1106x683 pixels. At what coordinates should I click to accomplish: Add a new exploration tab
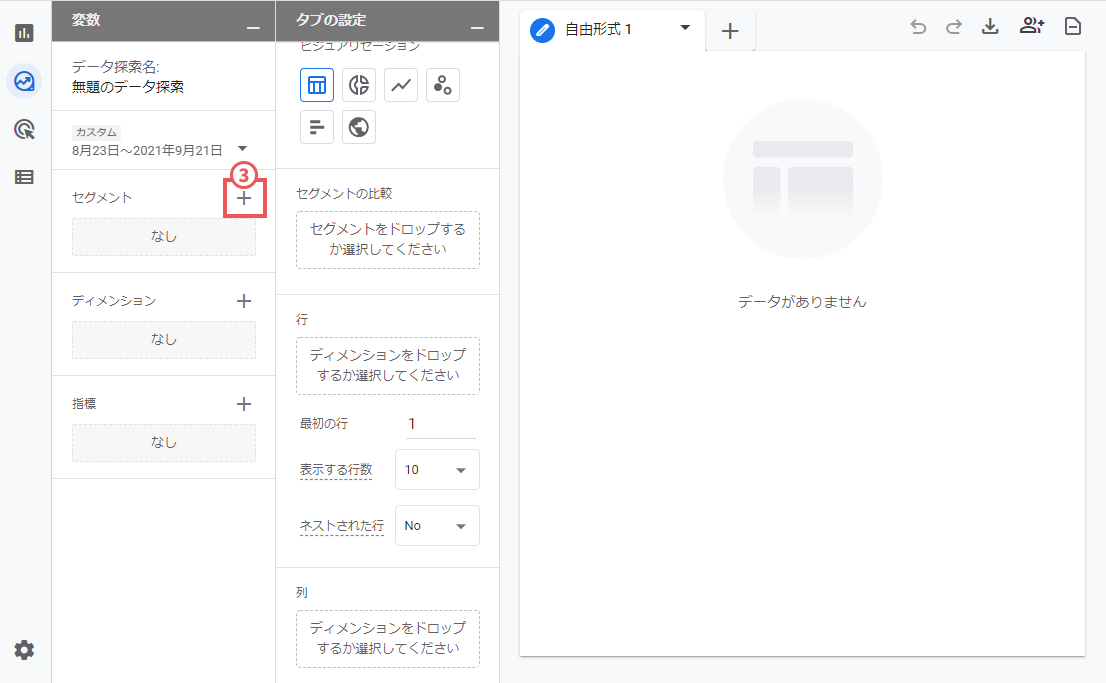[730, 30]
